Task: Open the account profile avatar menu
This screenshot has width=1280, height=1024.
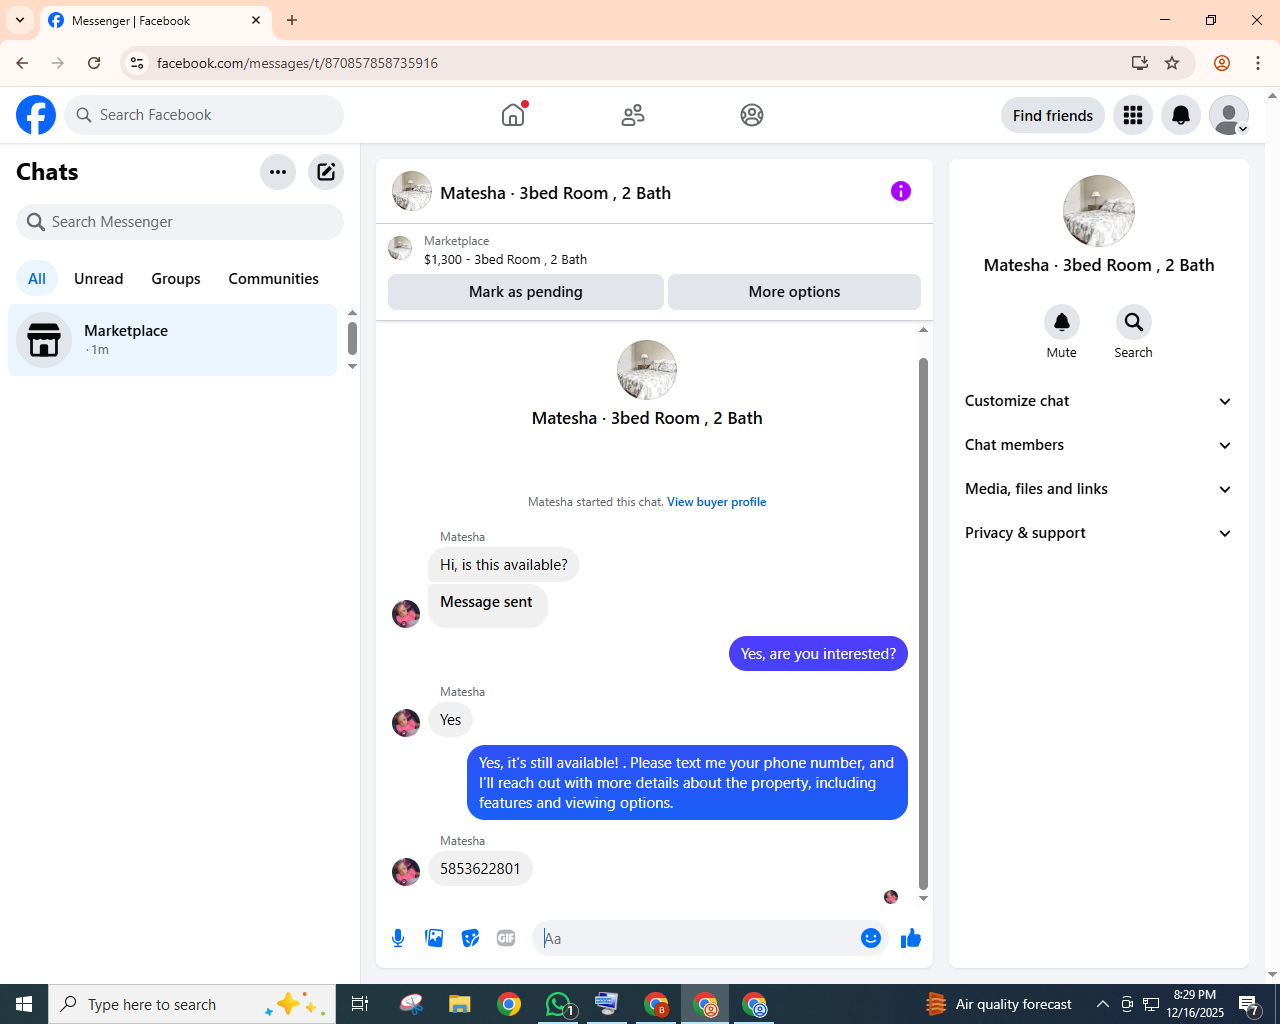Action: pyautogui.click(x=1229, y=115)
